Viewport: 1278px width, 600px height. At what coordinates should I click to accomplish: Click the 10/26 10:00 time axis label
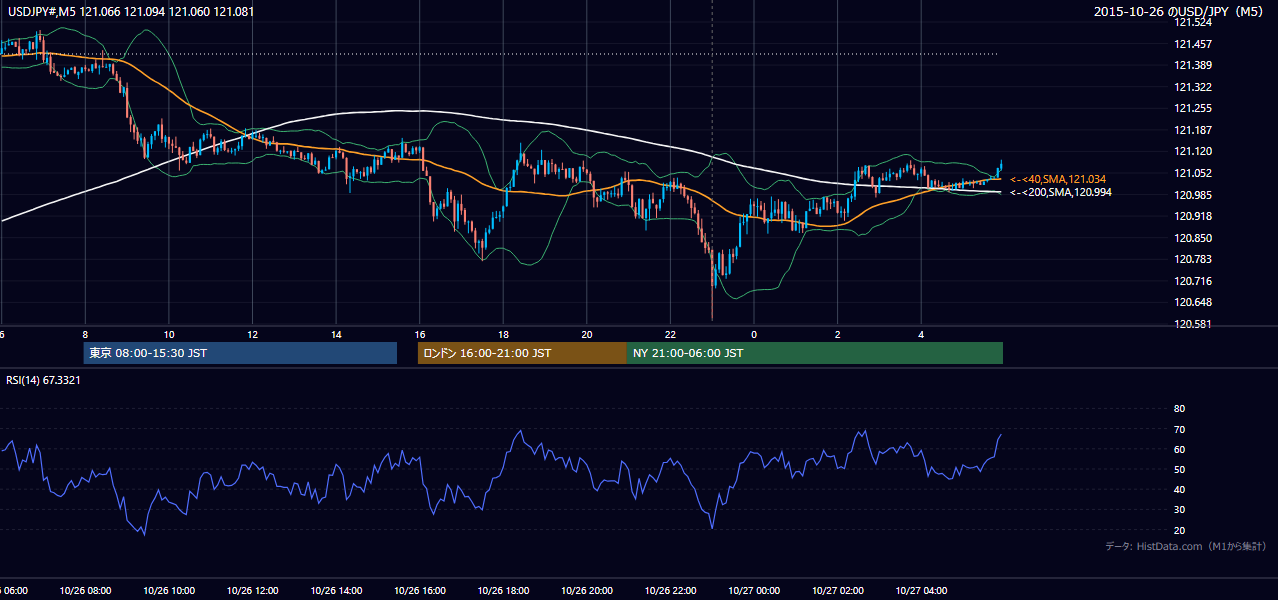pyautogui.click(x=169, y=590)
